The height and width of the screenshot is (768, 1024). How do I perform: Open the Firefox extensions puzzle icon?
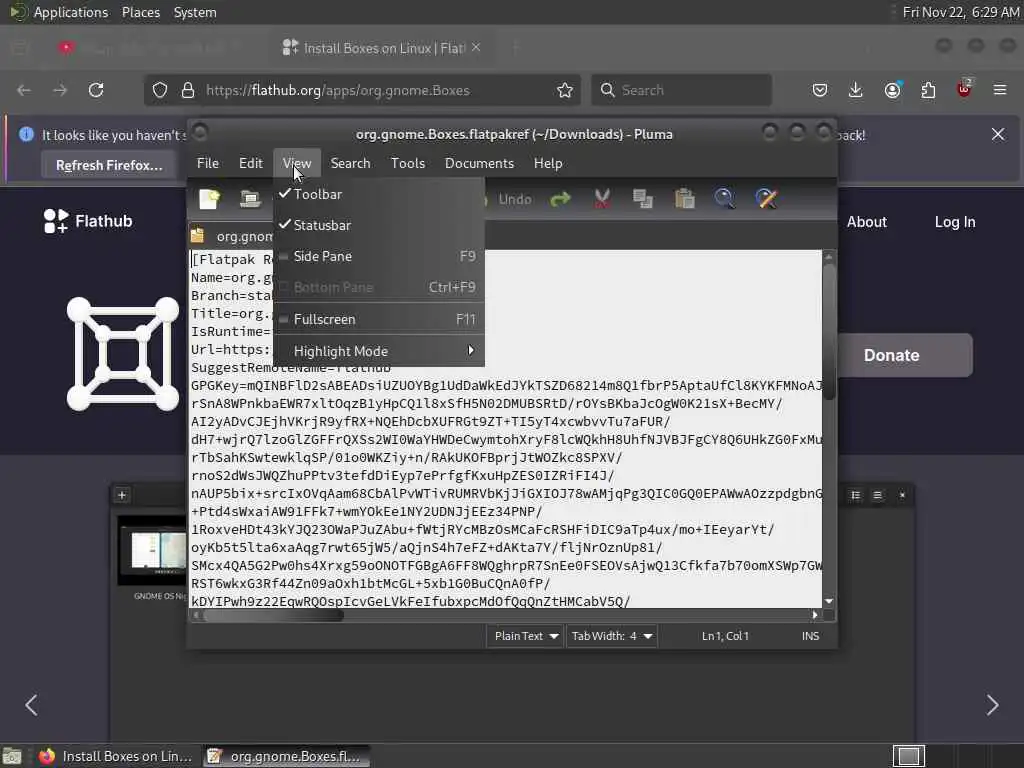tap(928, 90)
